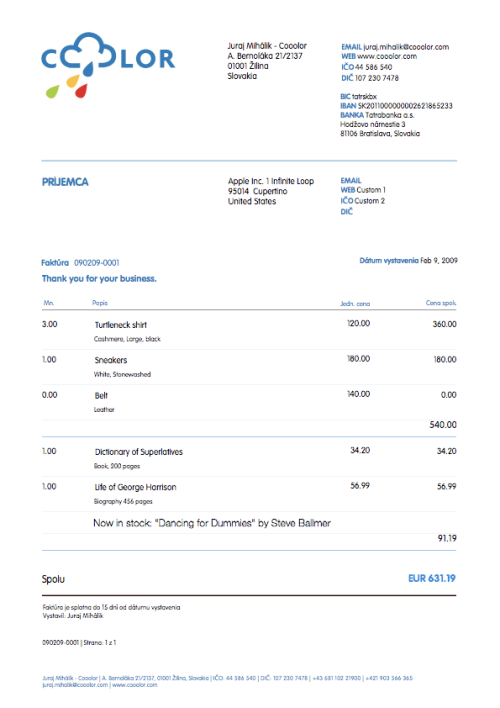Select the Turtleneck shirt line item

click(x=249, y=331)
